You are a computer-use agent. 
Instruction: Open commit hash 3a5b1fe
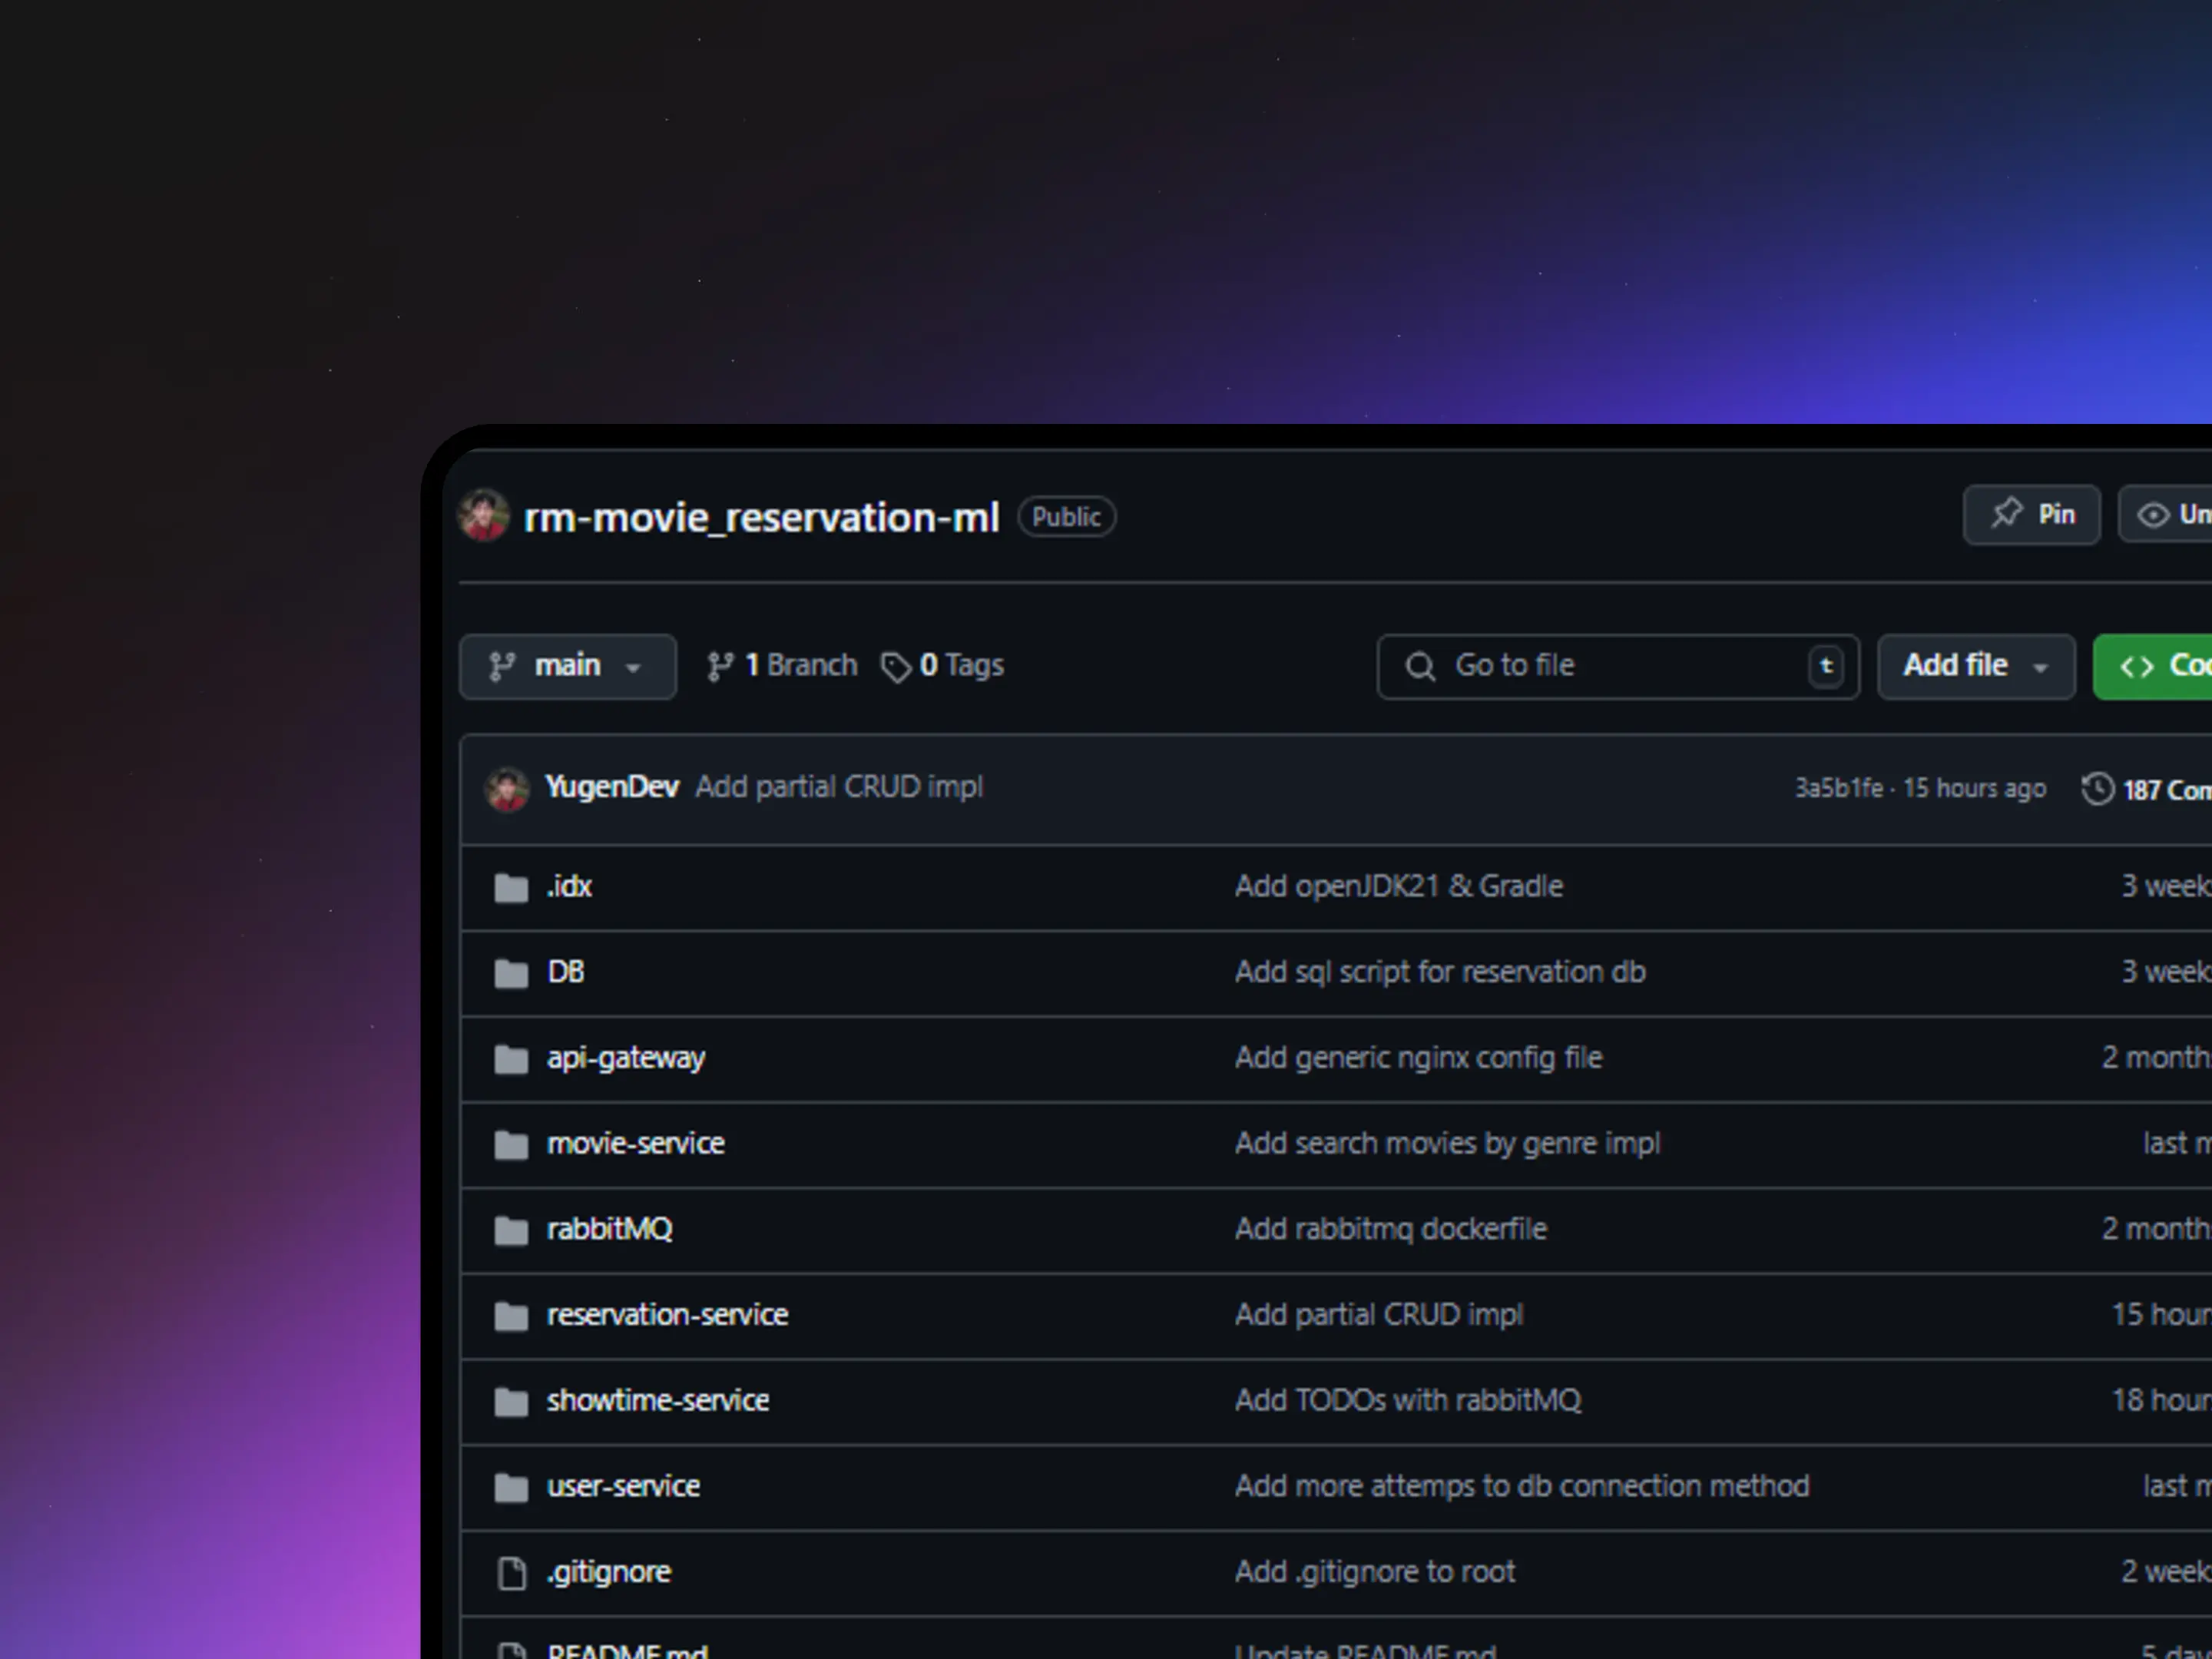[1837, 789]
